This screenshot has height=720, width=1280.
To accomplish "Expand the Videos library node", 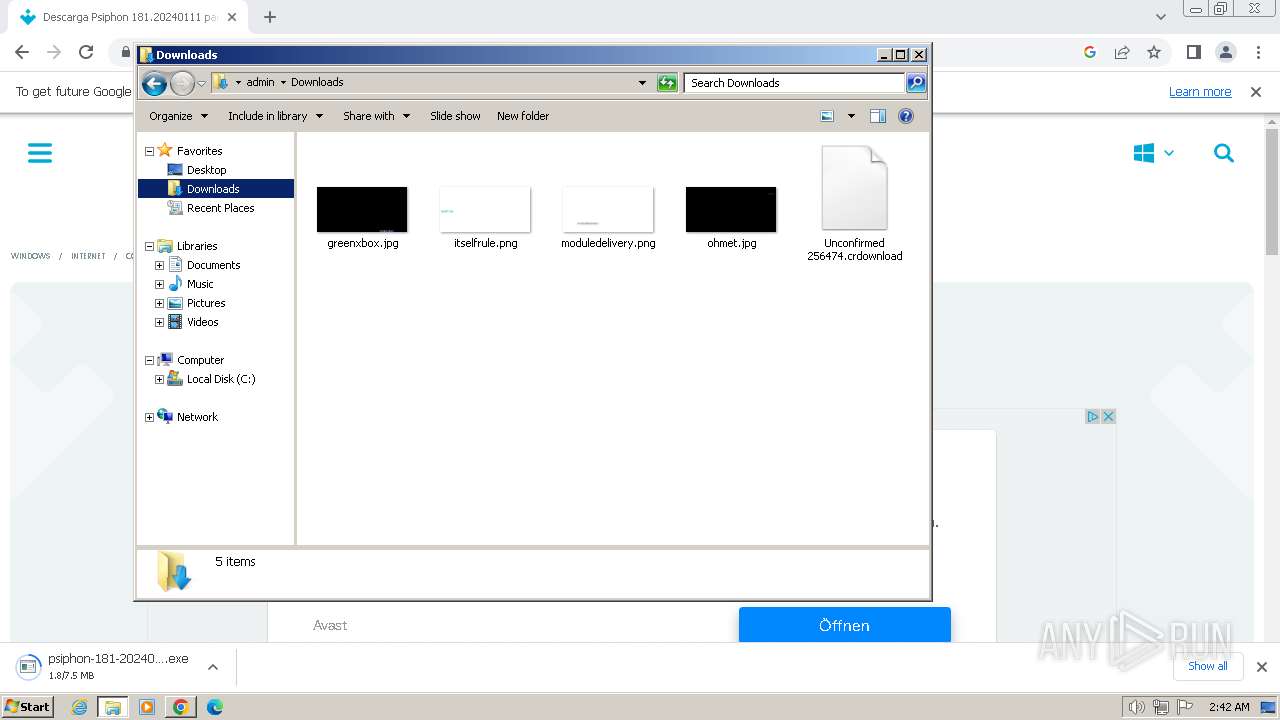I will pos(159,322).
